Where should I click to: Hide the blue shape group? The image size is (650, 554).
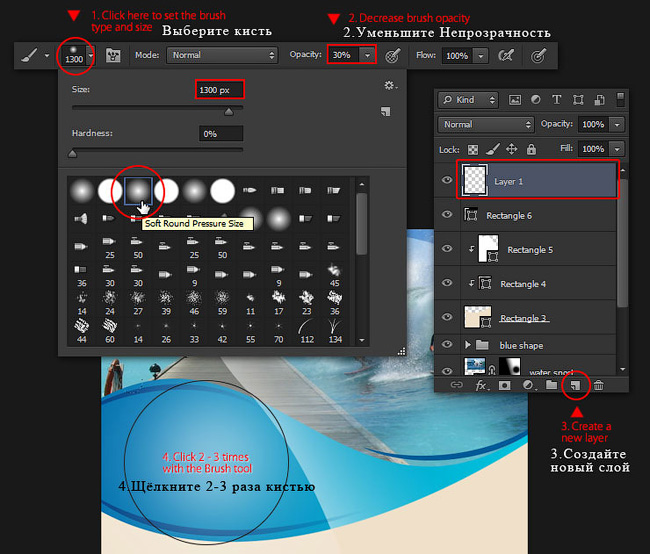[x=447, y=345]
